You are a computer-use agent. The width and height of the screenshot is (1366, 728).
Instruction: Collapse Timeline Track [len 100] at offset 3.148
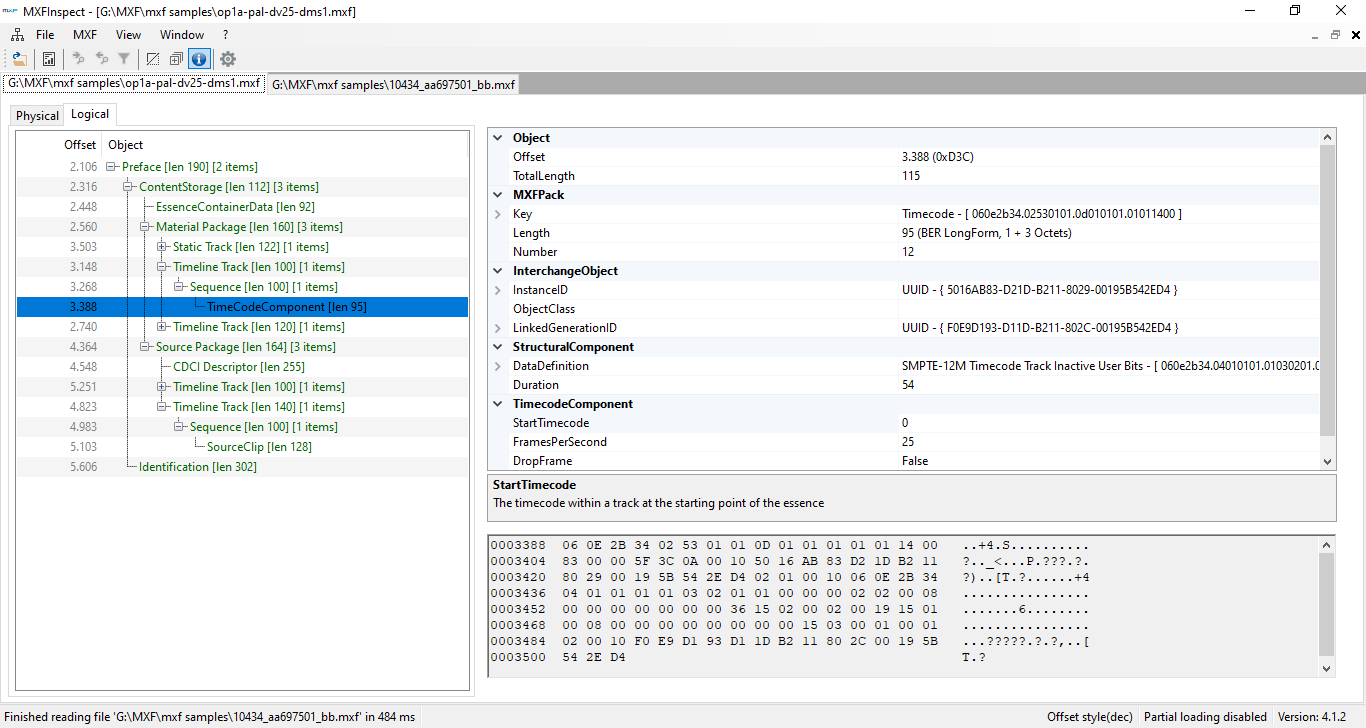point(163,267)
